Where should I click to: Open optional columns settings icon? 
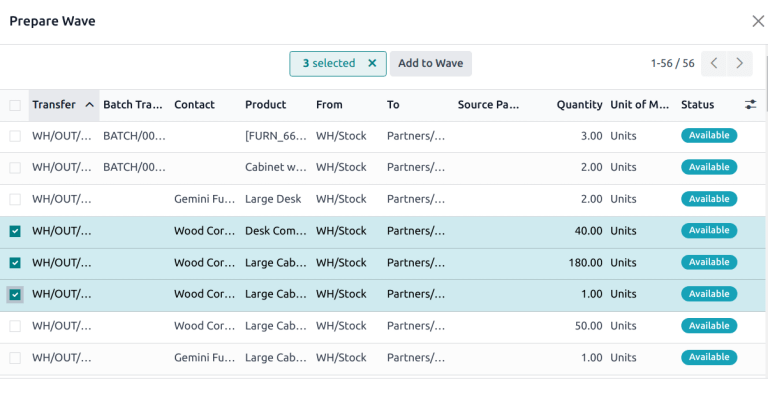[x=750, y=104]
